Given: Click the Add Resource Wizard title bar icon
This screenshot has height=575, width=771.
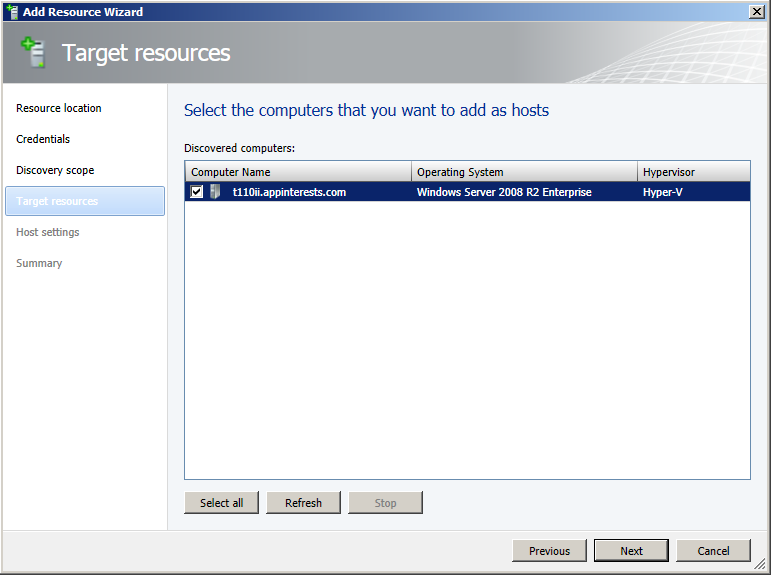Looking at the screenshot, I should pyautogui.click(x=12, y=12).
